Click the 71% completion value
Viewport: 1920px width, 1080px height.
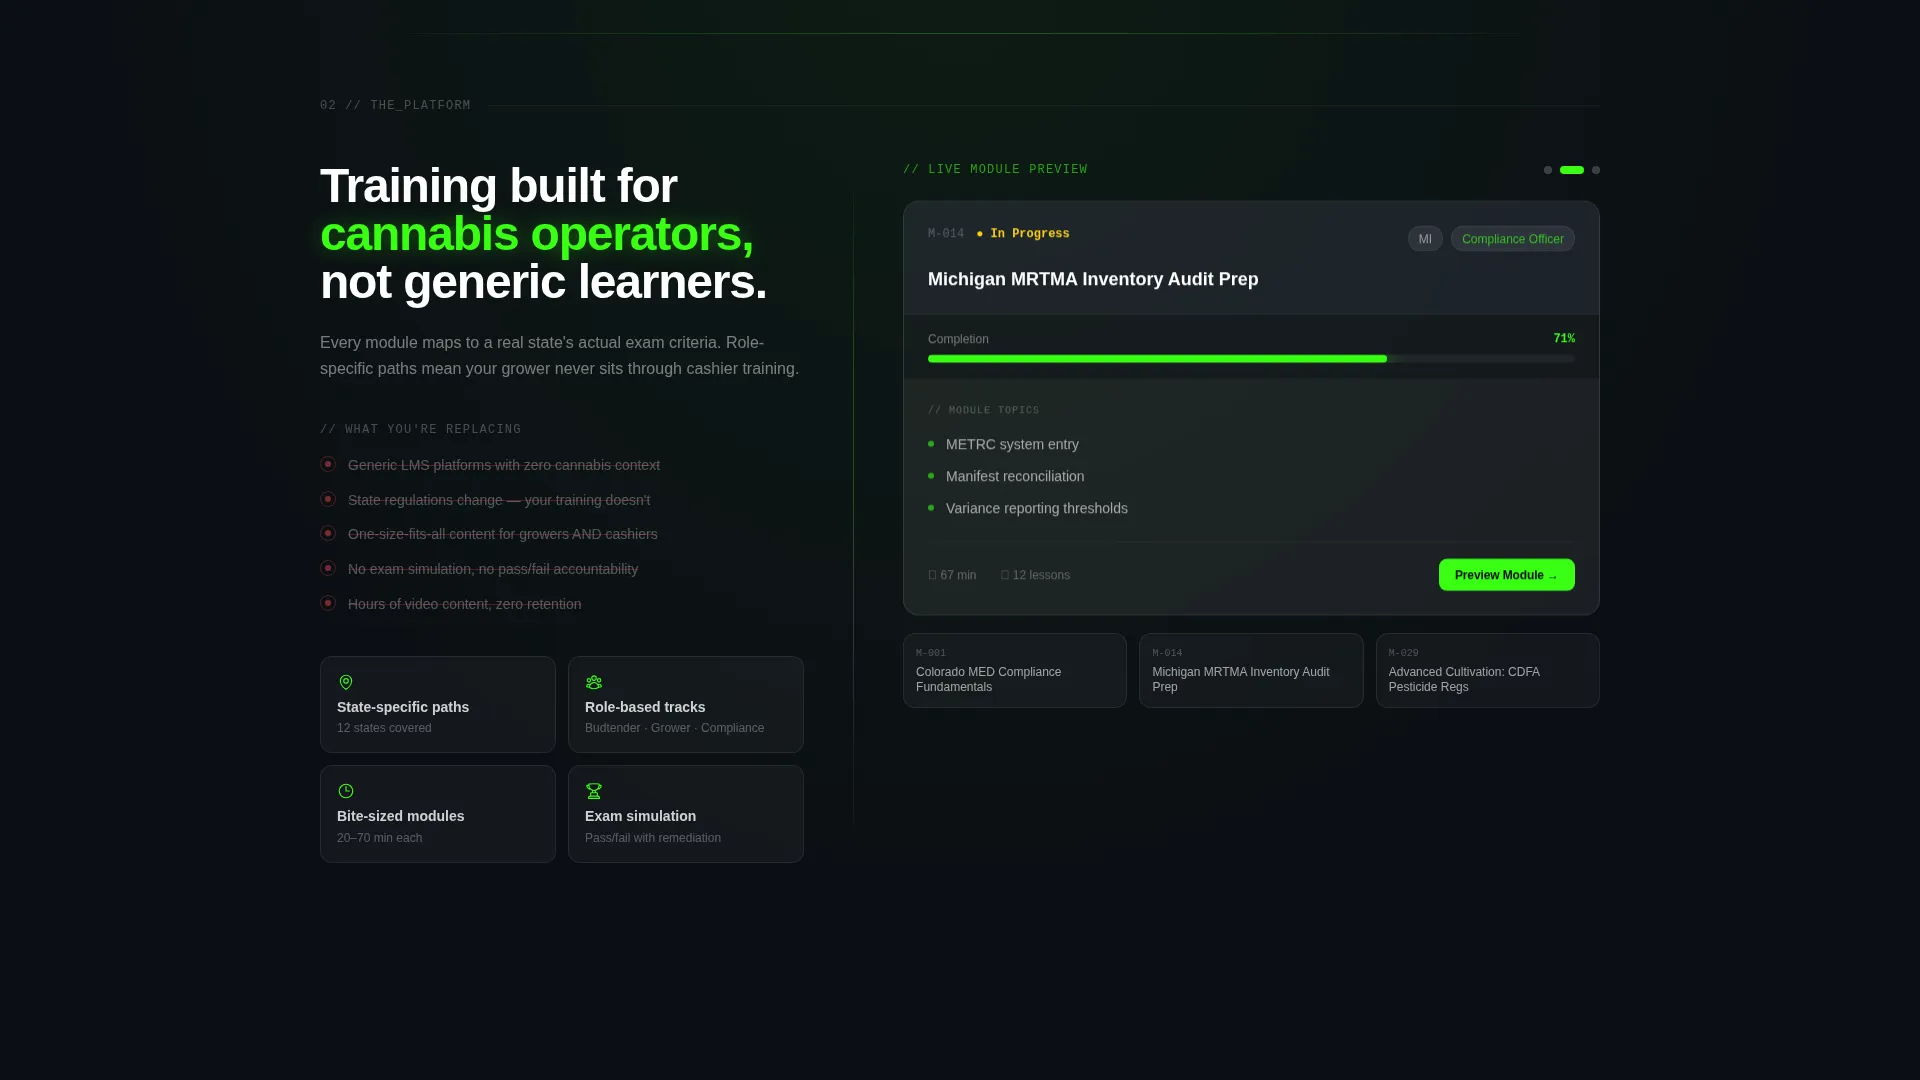[x=1564, y=339]
